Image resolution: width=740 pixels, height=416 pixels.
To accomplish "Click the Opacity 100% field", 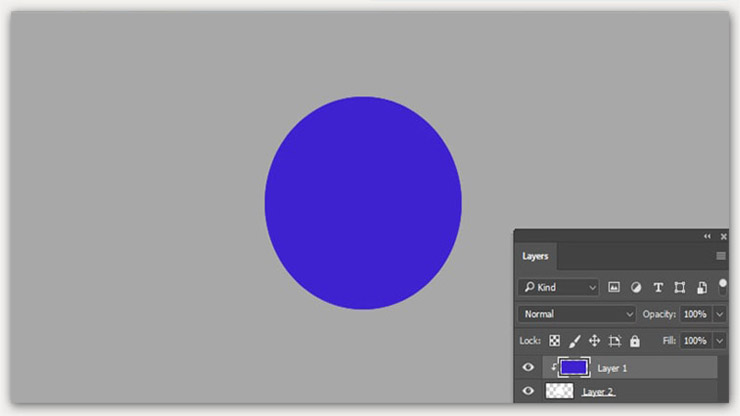I will (x=695, y=314).
